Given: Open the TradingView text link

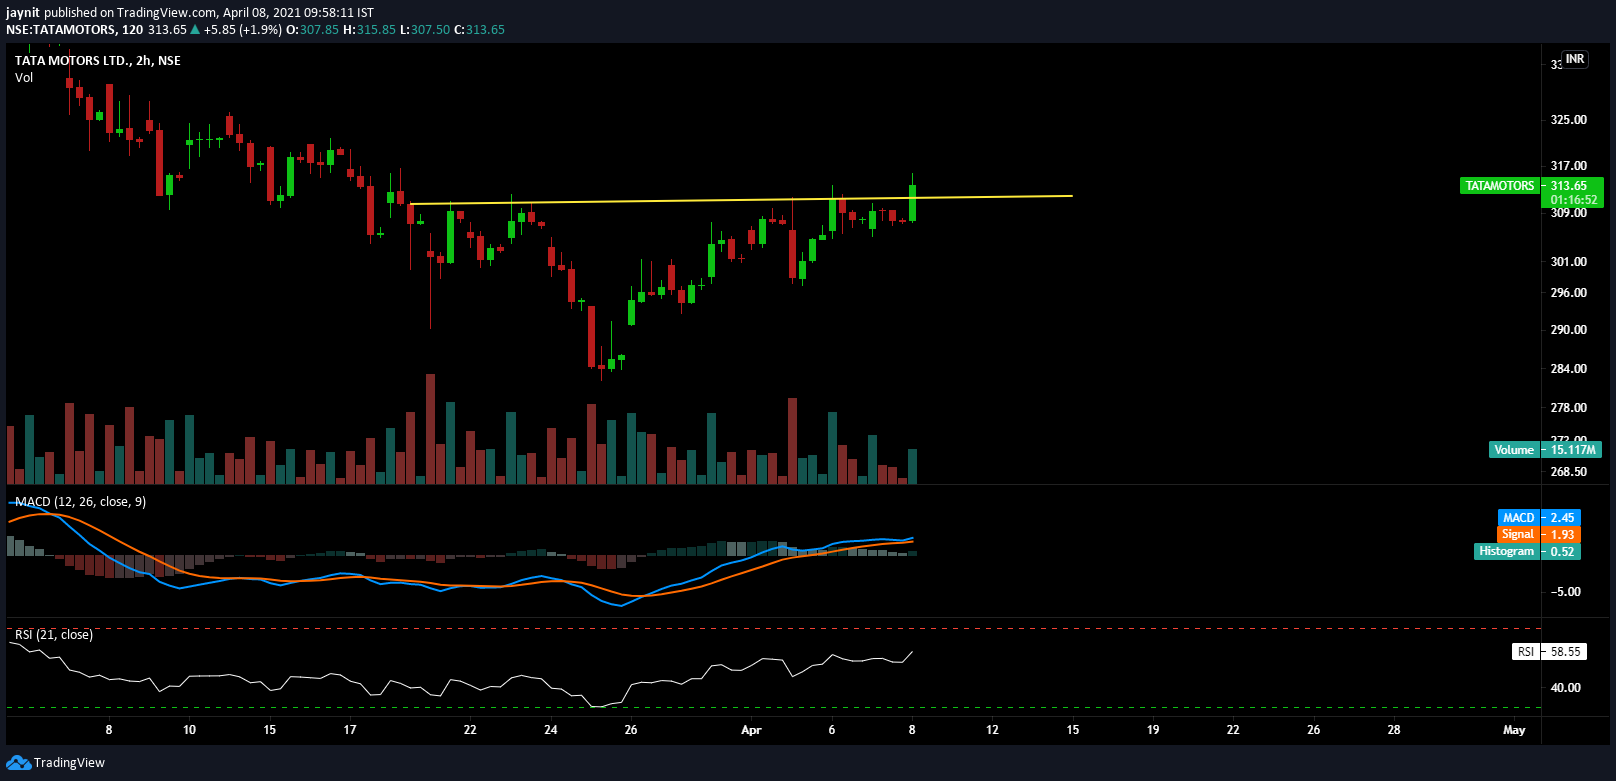Looking at the screenshot, I should pyautogui.click(x=69, y=763).
